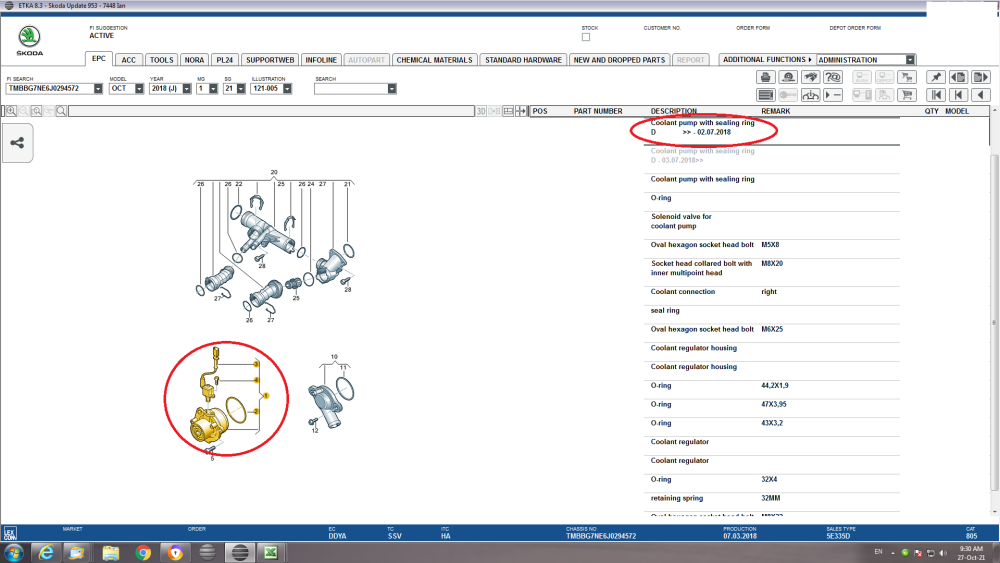Click the share icon button
Screen dimensions: 1000x563
[17, 143]
